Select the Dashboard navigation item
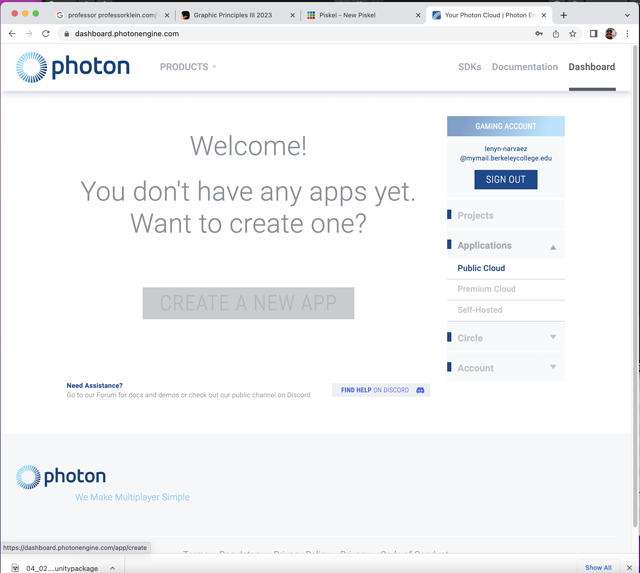The width and height of the screenshot is (640, 573). pyautogui.click(x=592, y=67)
